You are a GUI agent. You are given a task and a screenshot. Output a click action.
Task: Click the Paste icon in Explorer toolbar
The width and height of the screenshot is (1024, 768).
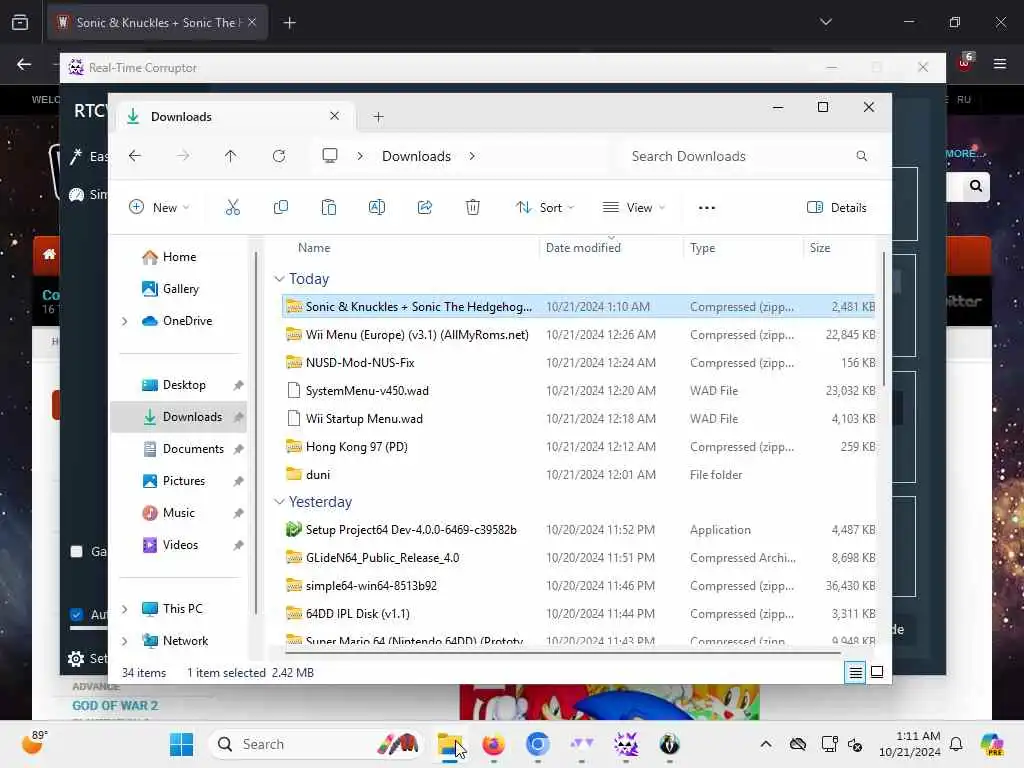(x=328, y=208)
